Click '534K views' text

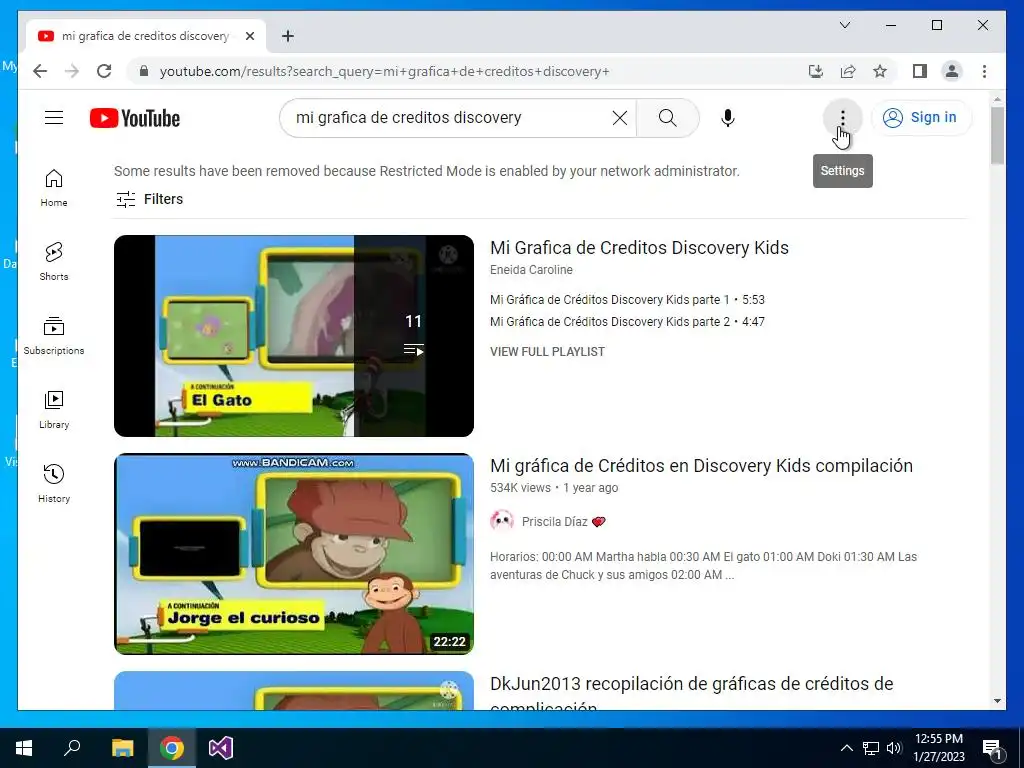click(x=520, y=488)
